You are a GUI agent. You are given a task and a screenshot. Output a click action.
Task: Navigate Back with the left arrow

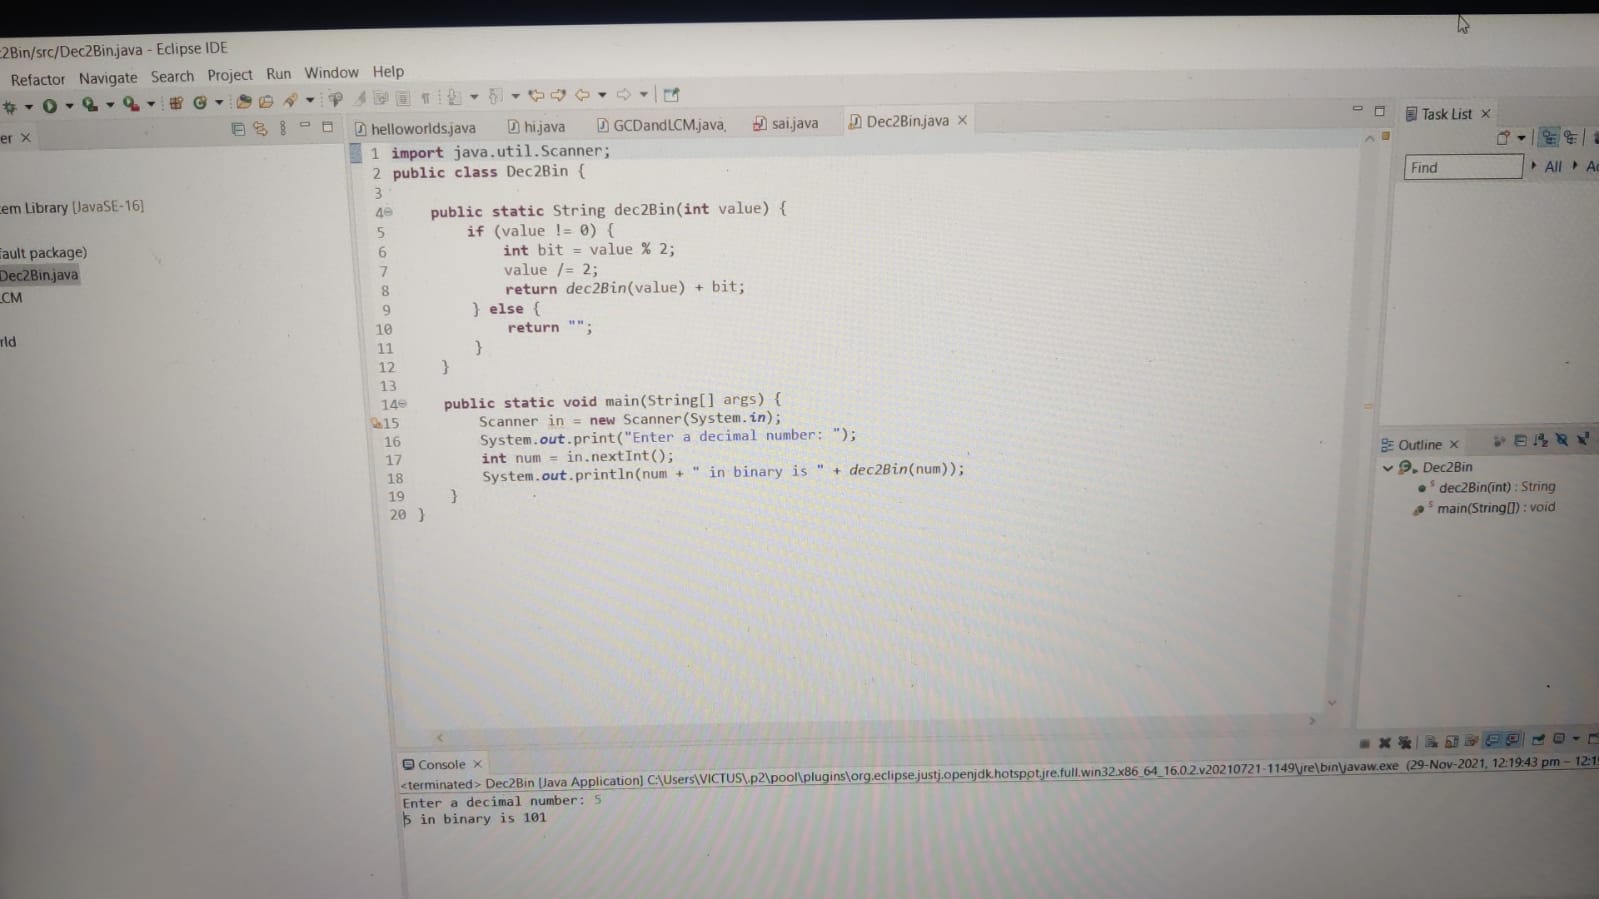[582, 95]
